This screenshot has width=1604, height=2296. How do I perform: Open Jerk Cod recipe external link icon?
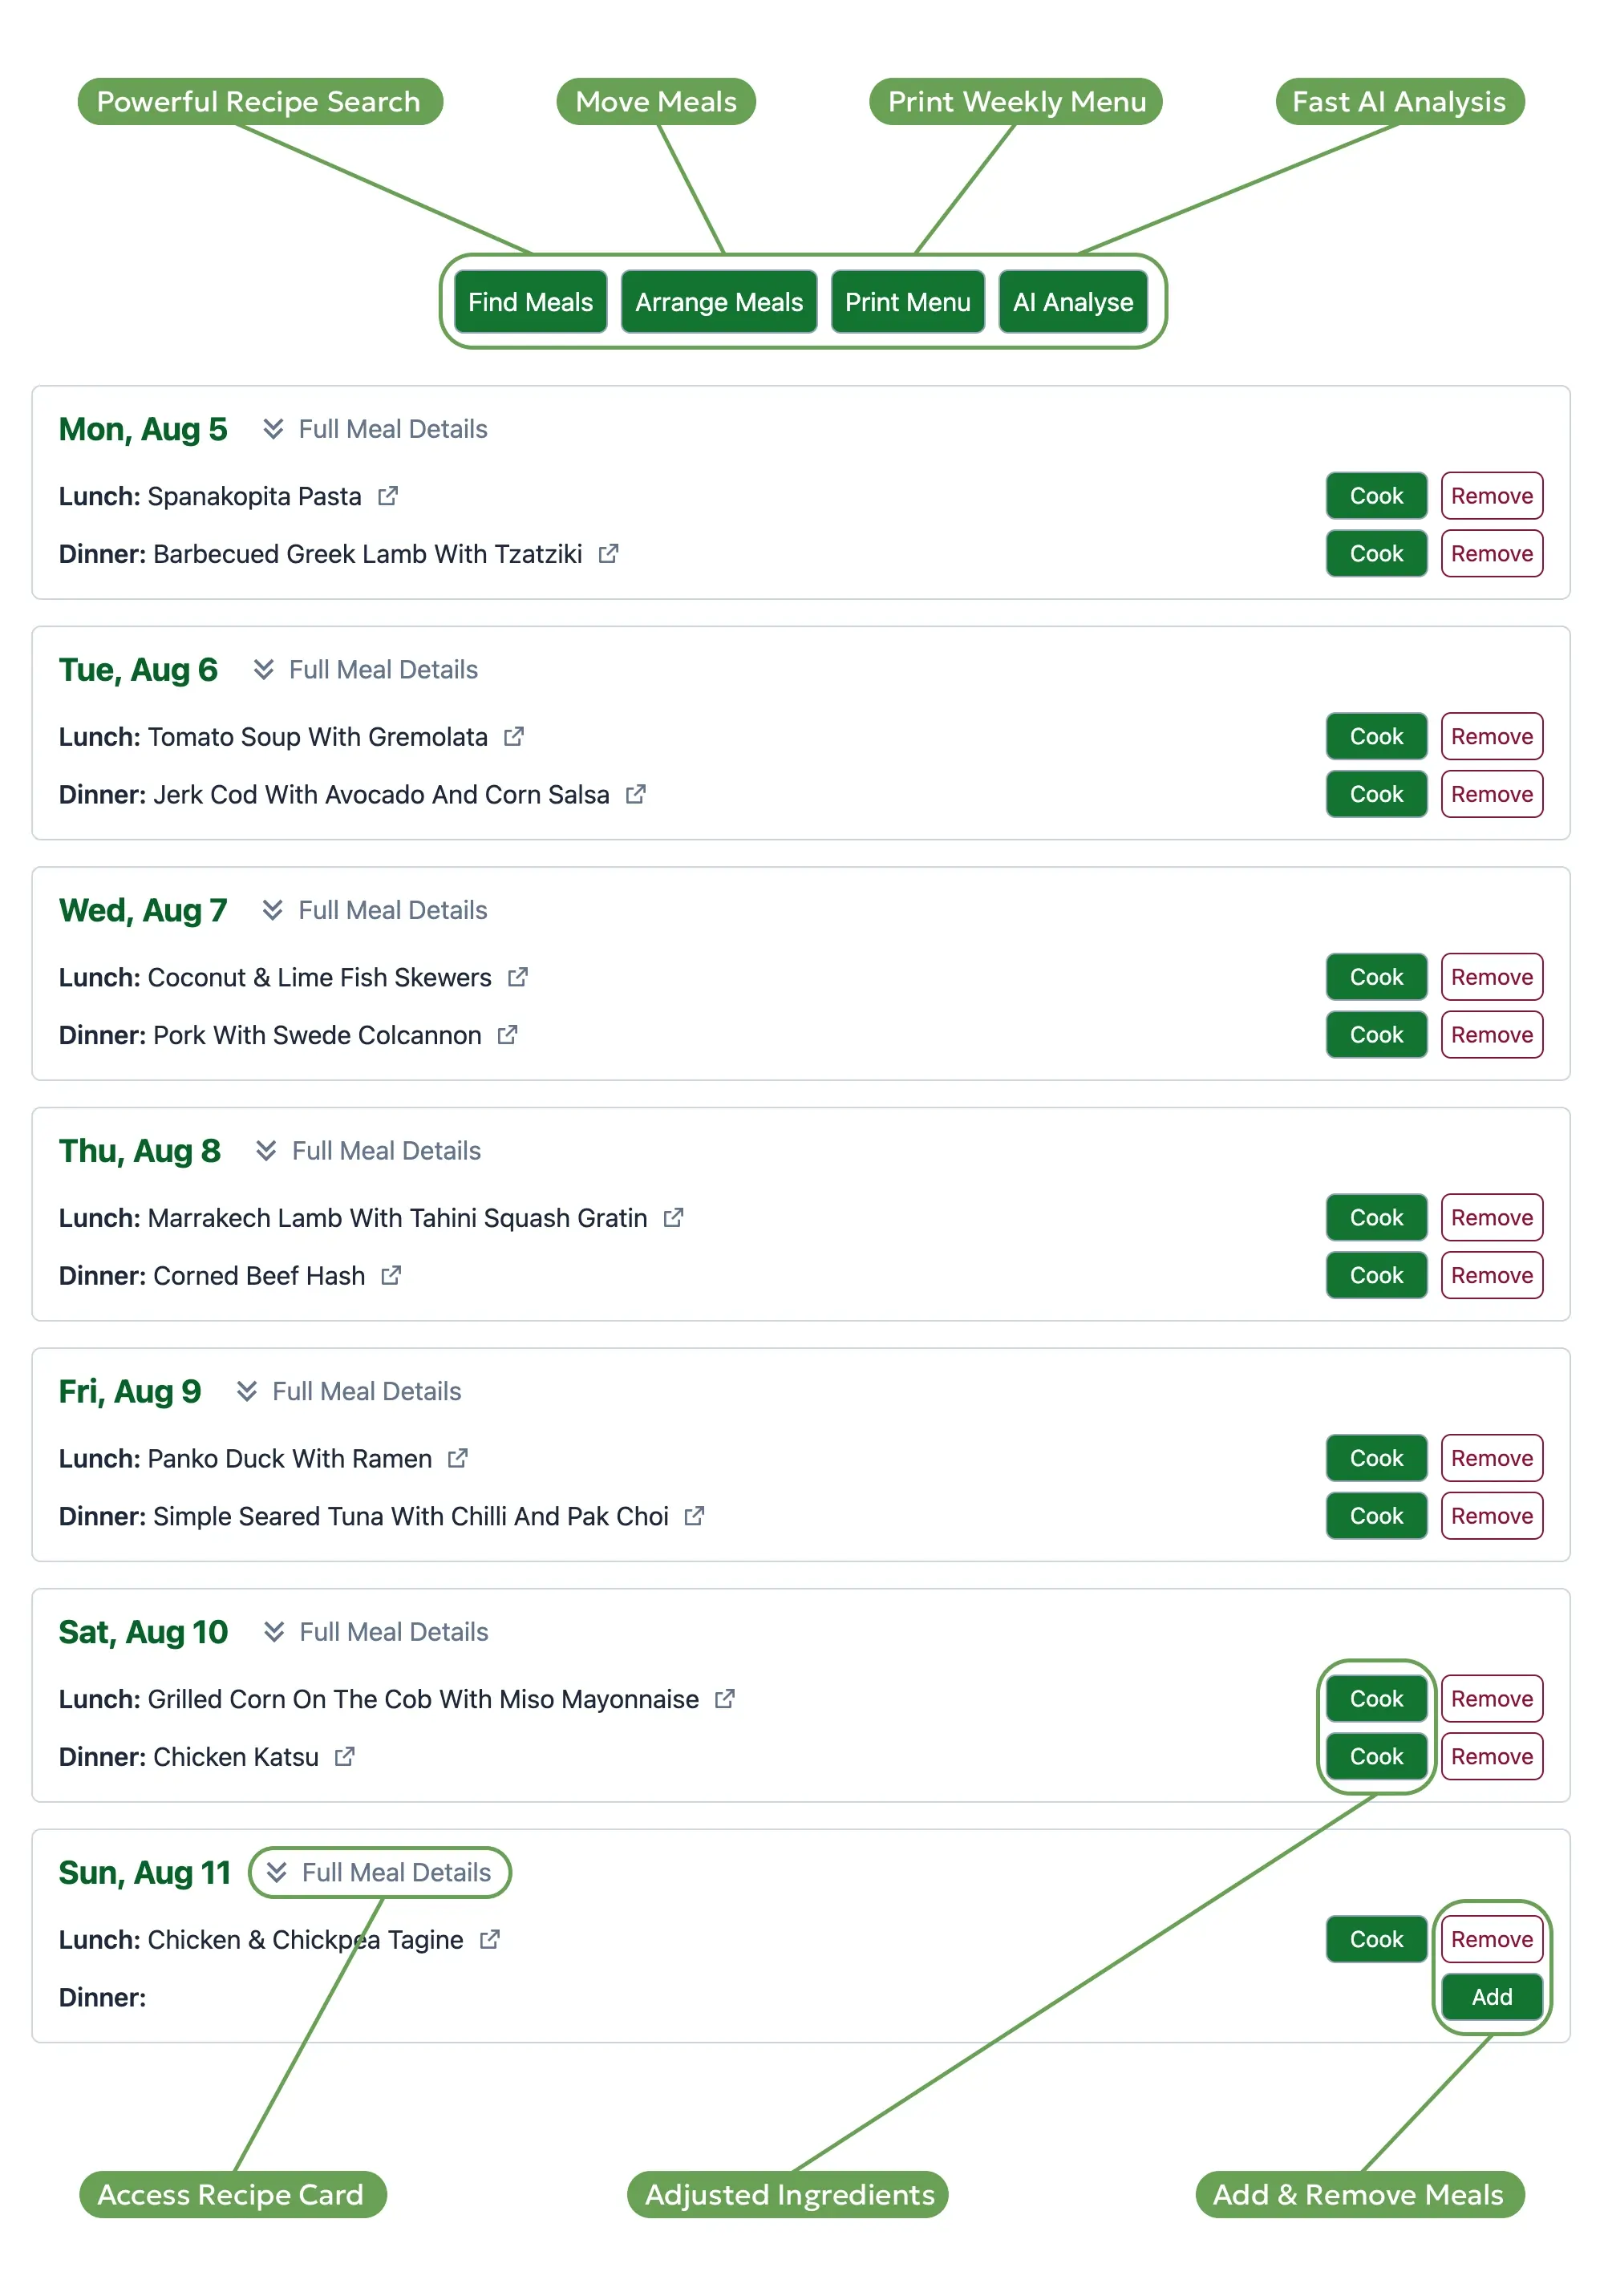(x=636, y=795)
